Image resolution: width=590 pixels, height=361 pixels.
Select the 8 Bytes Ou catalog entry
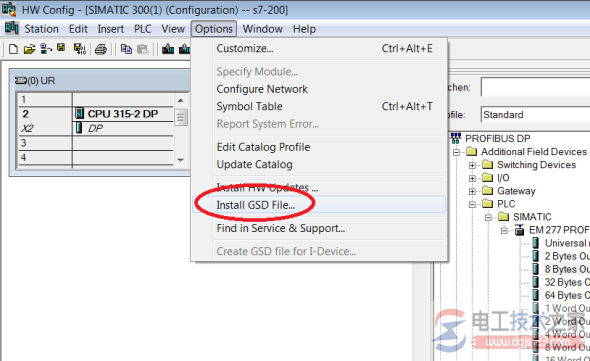click(566, 269)
